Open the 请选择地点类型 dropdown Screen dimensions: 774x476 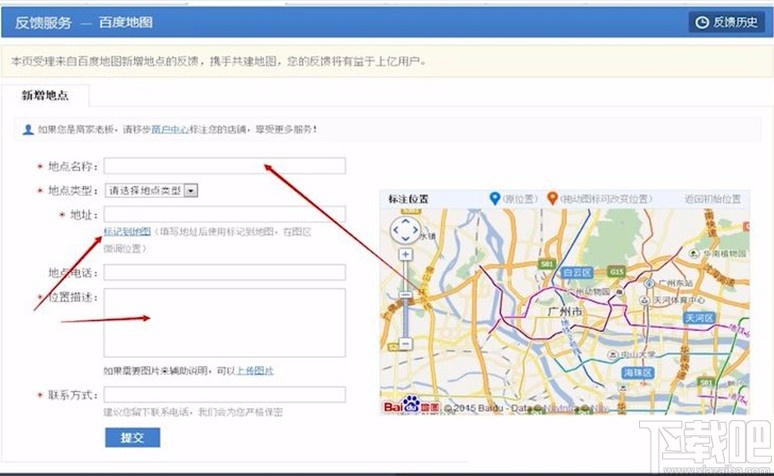[x=152, y=190]
